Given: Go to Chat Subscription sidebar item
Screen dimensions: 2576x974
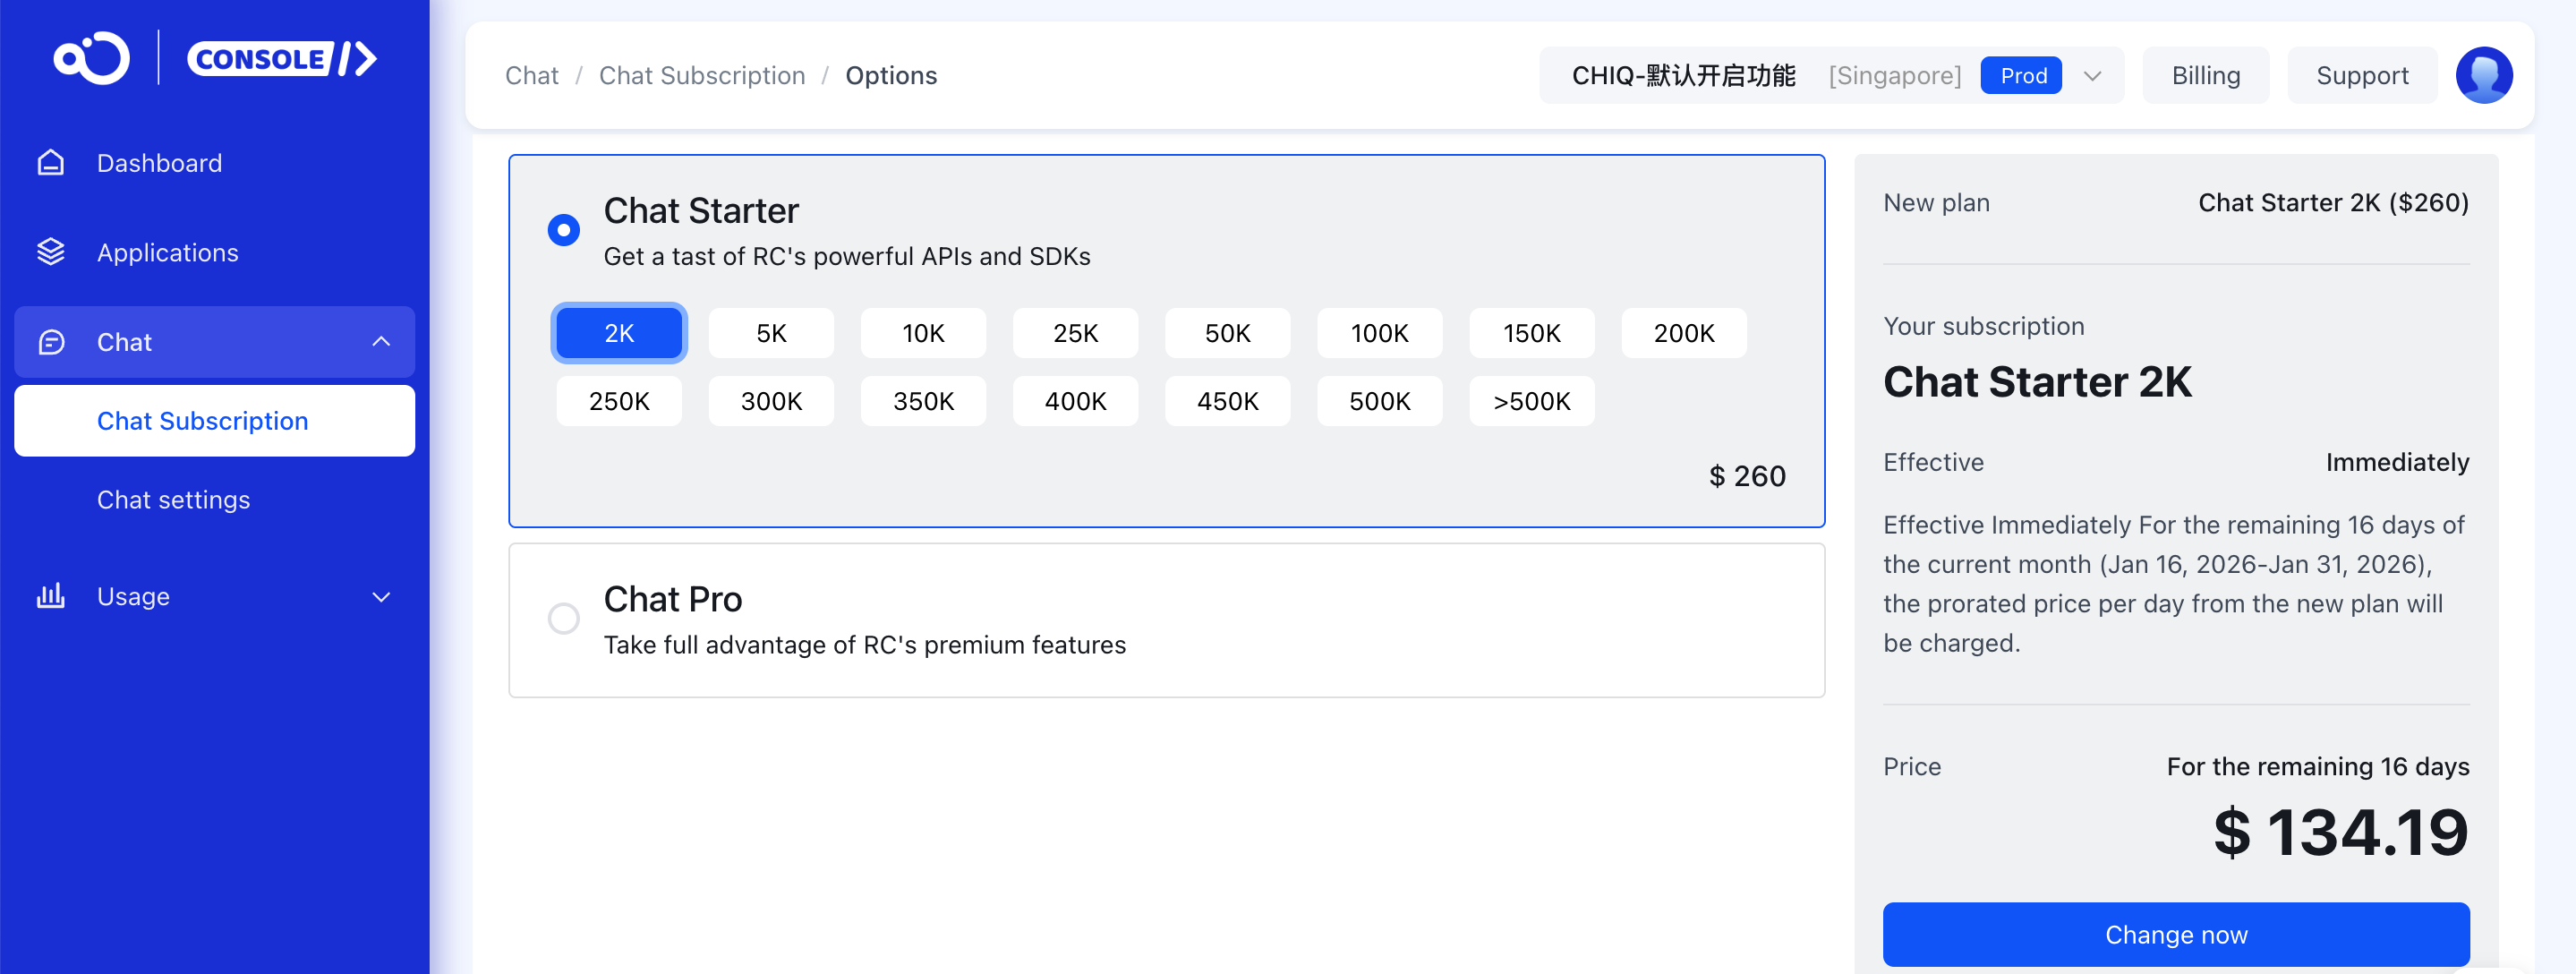Looking at the screenshot, I should pos(202,421).
